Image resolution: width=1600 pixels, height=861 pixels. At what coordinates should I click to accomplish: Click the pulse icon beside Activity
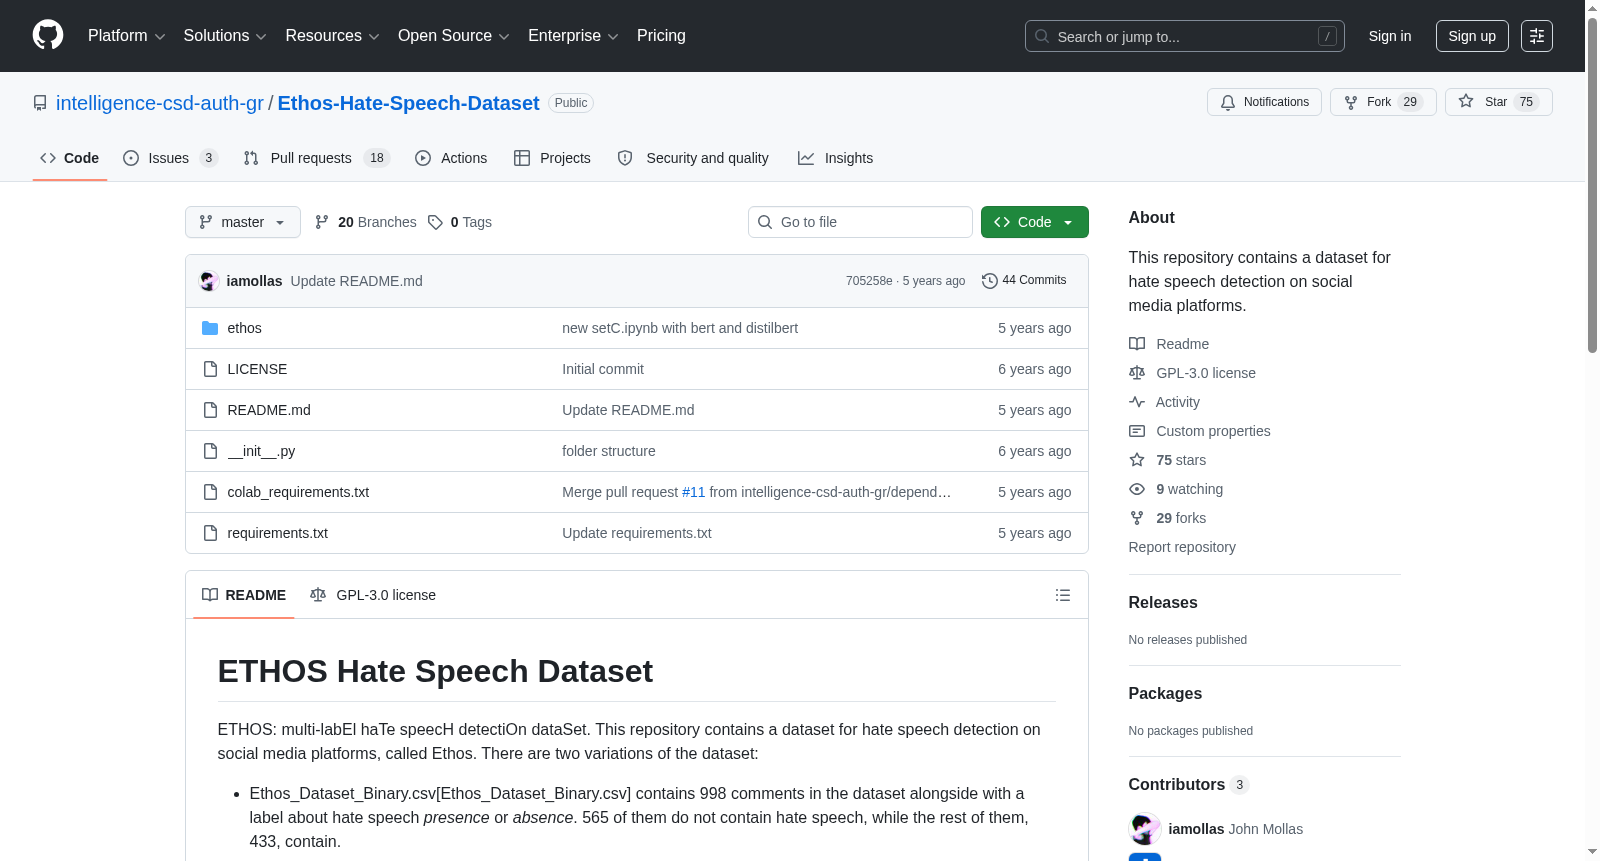click(1137, 402)
